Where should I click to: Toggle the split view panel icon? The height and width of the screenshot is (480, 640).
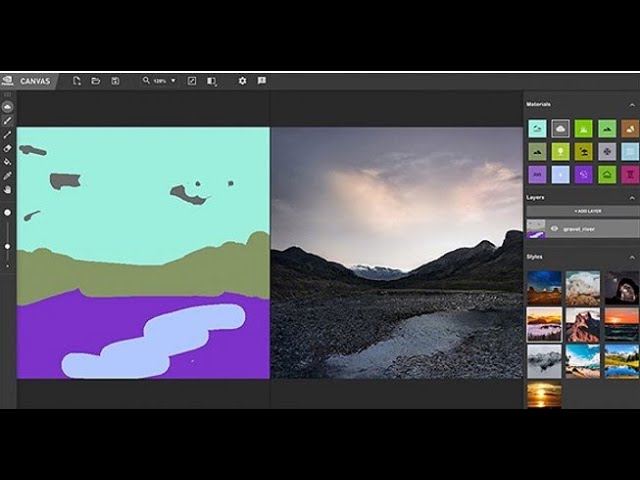[x=211, y=81]
